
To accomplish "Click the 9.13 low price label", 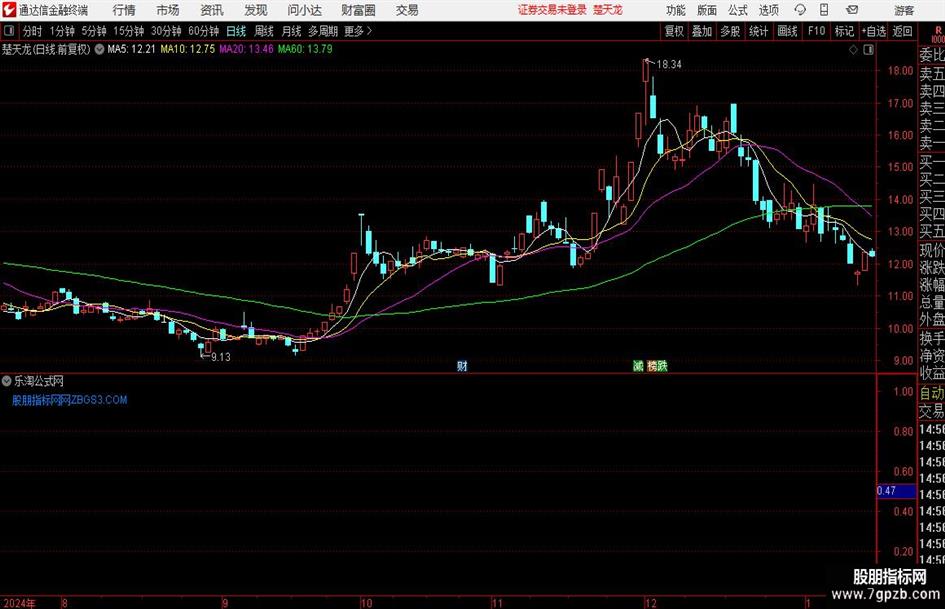I will [x=221, y=357].
